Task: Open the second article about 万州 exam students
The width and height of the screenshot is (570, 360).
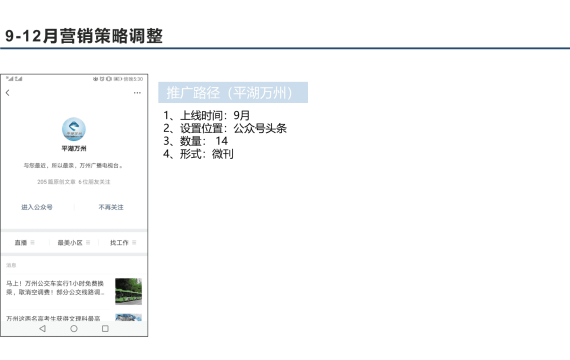Action: [x=53, y=318]
